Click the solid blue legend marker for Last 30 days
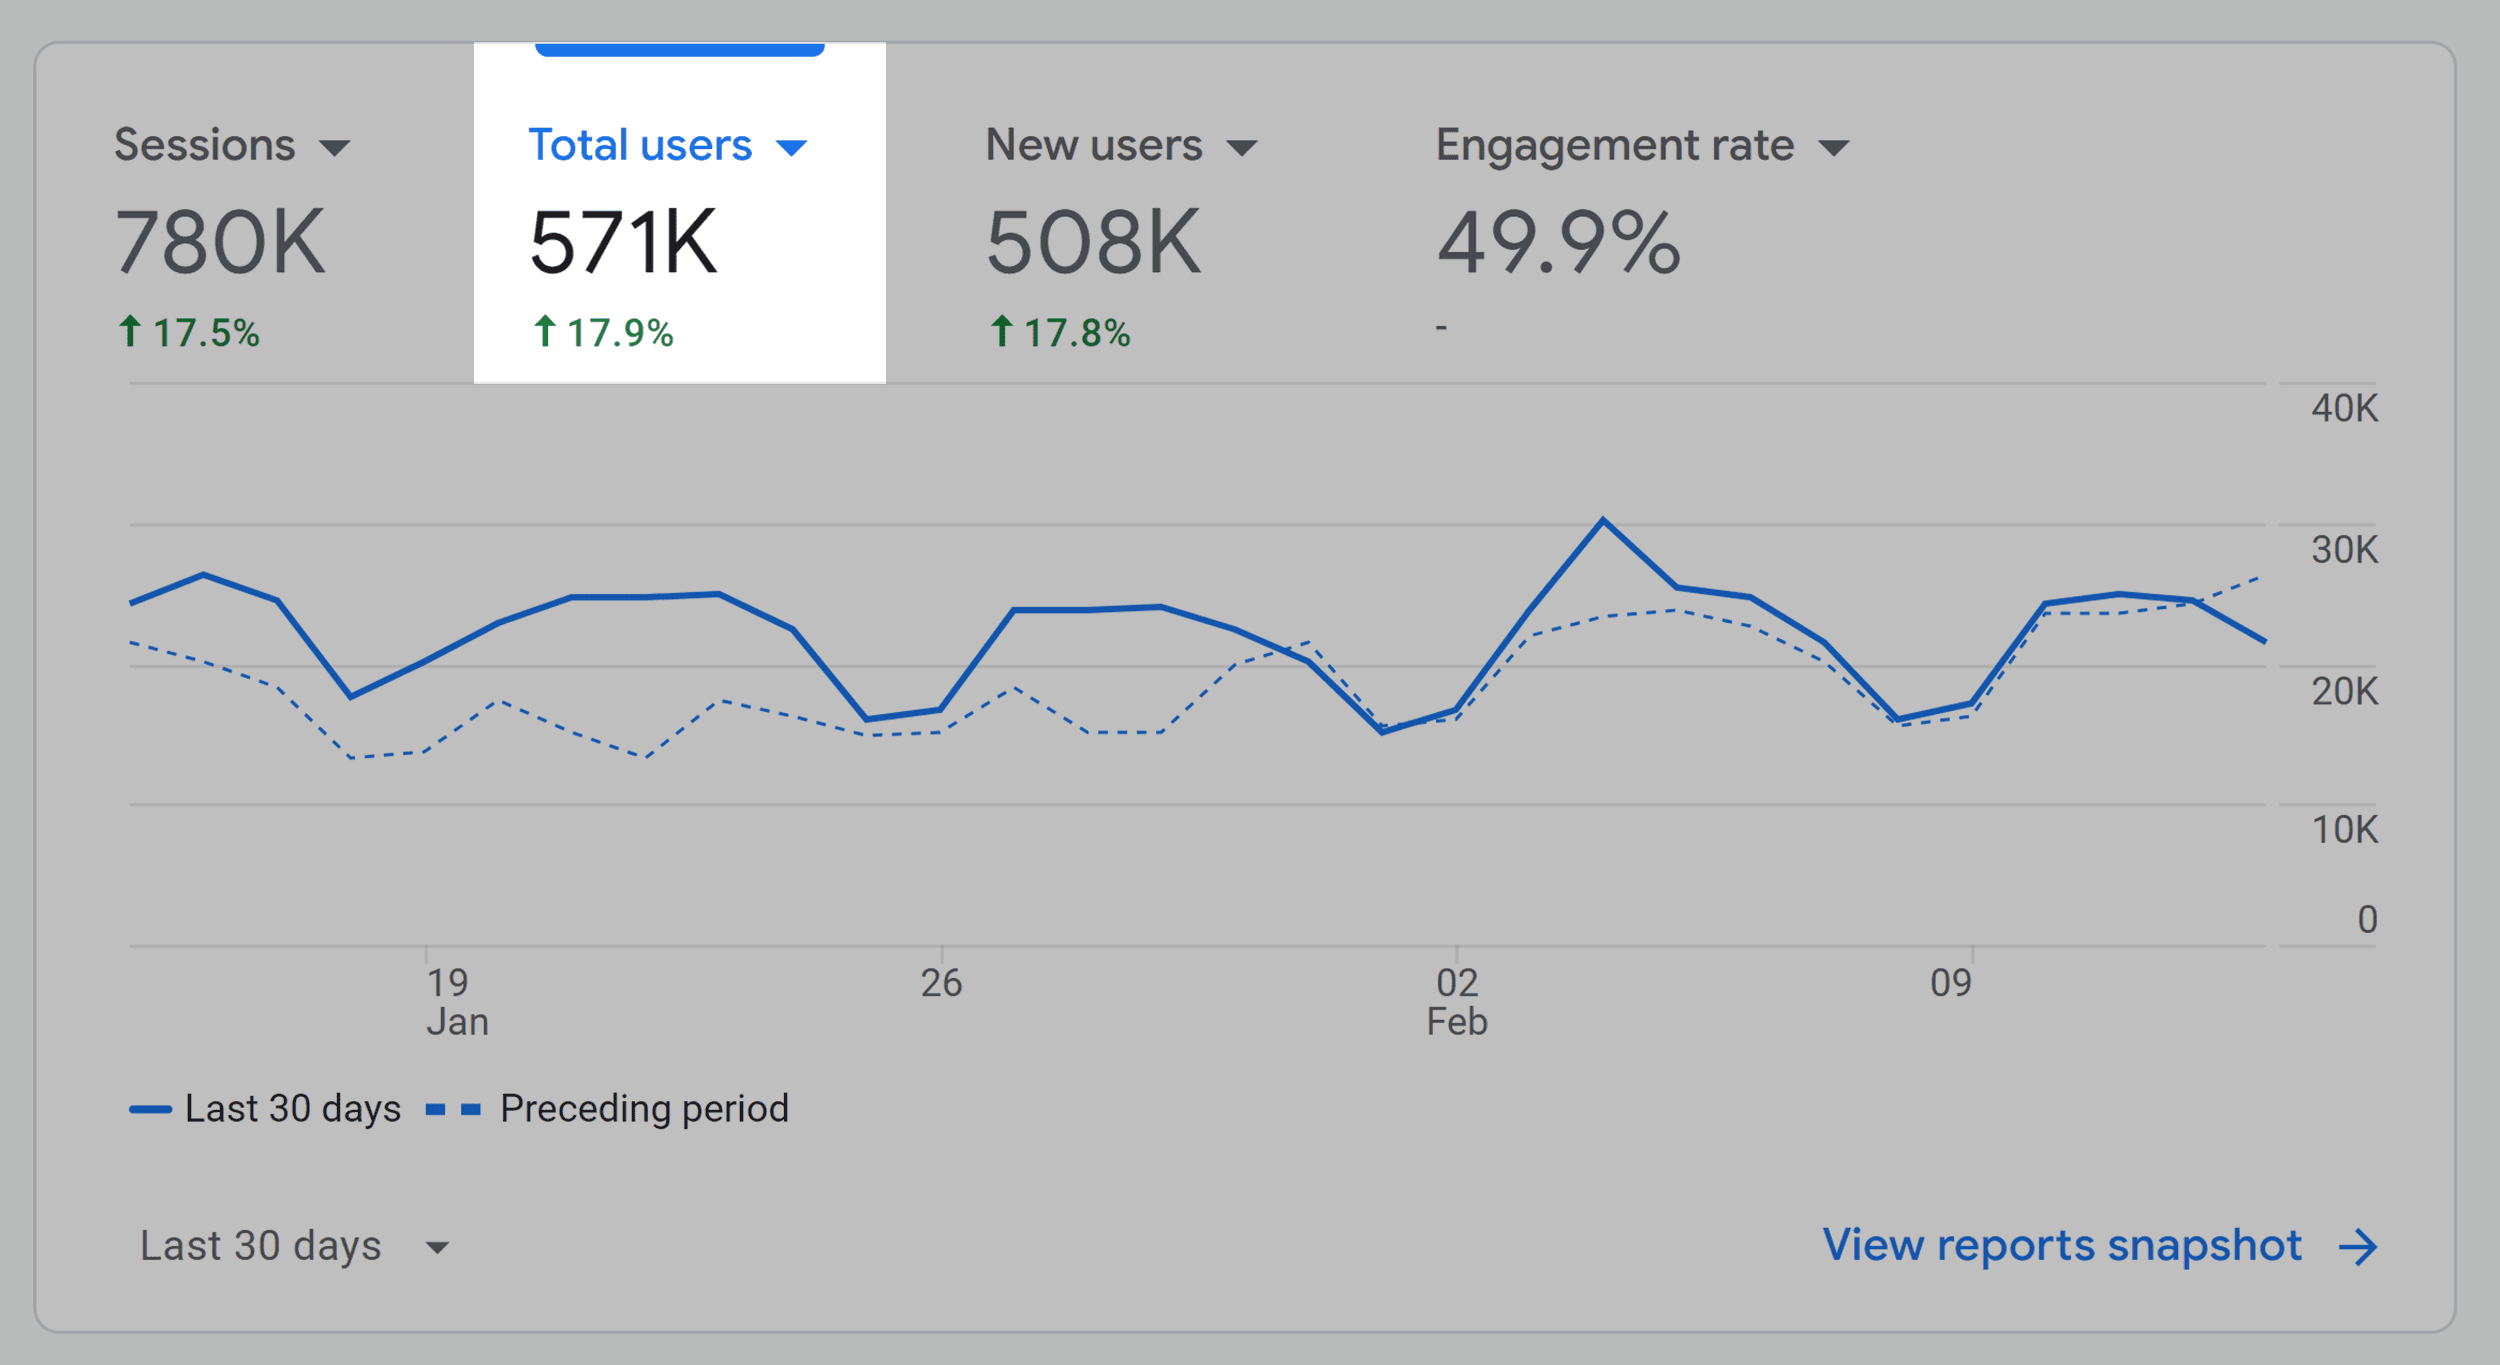Image resolution: width=2500 pixels, height=1365 pixels. [150, 1107]
